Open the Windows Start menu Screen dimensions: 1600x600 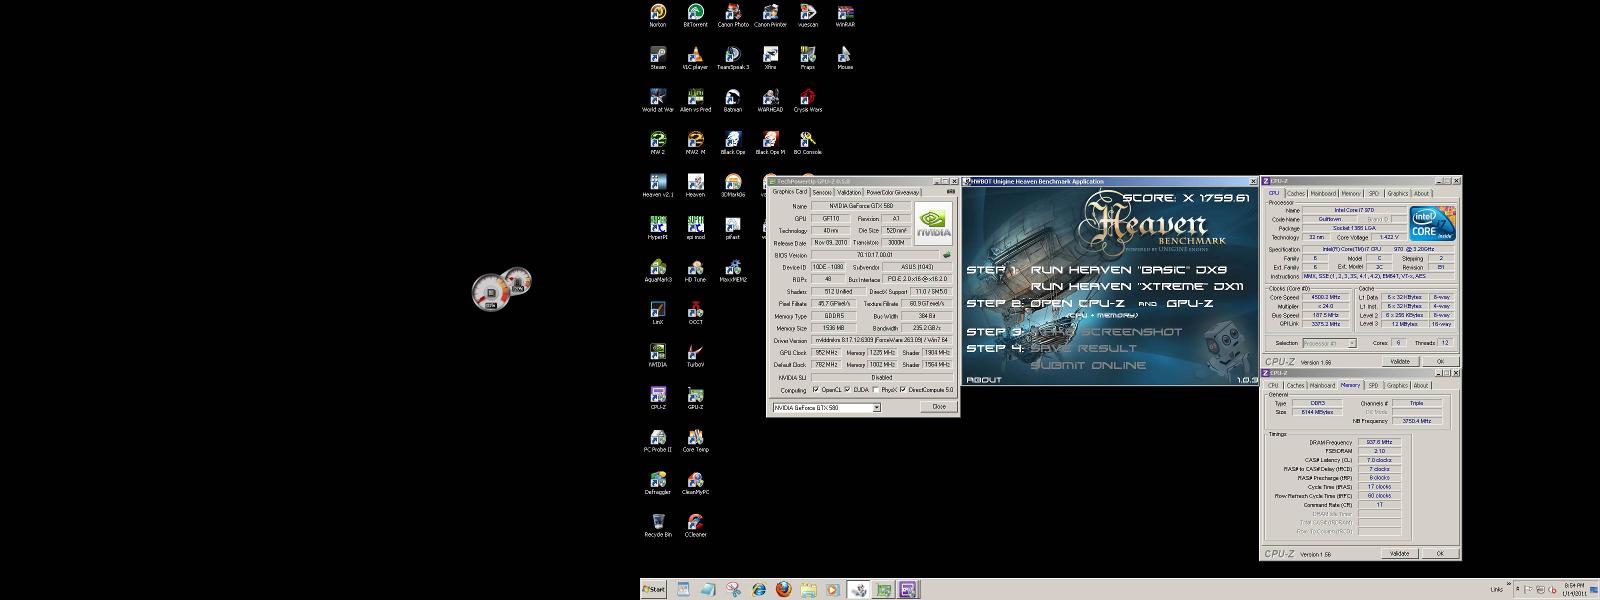[x=653, y=589]
